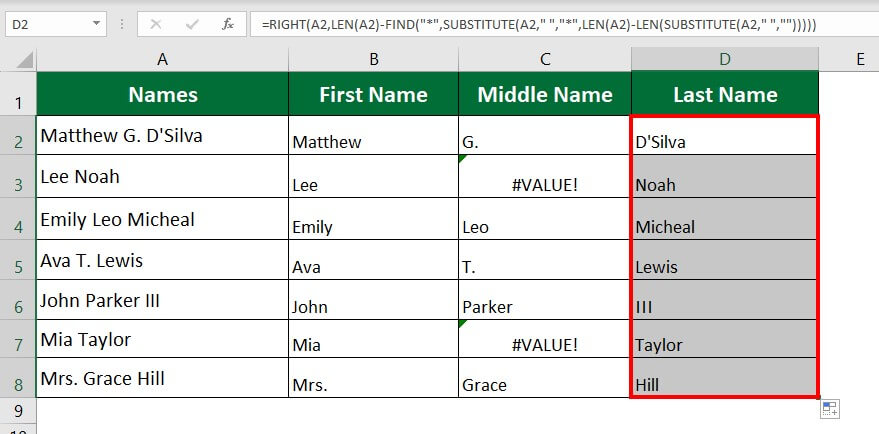Select column E header
Screen dimensions: 879x434
[860, 60]
